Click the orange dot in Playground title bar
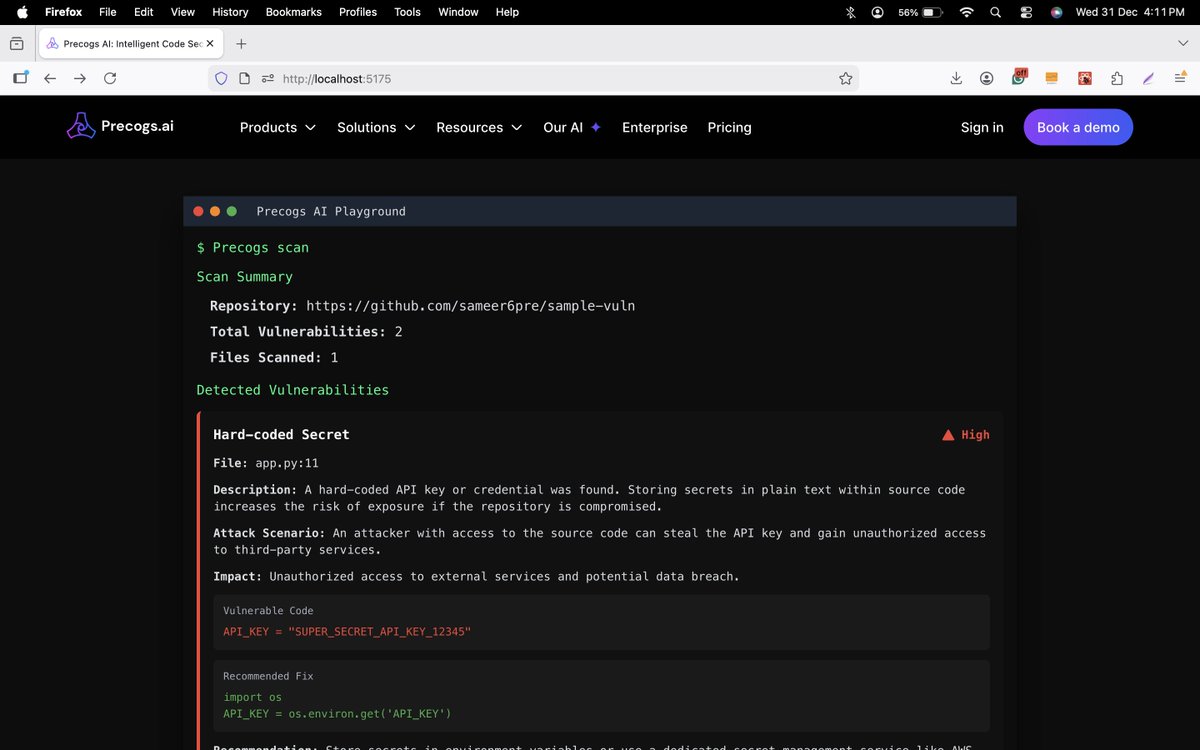1200x750 pixels. pos(215,211)
